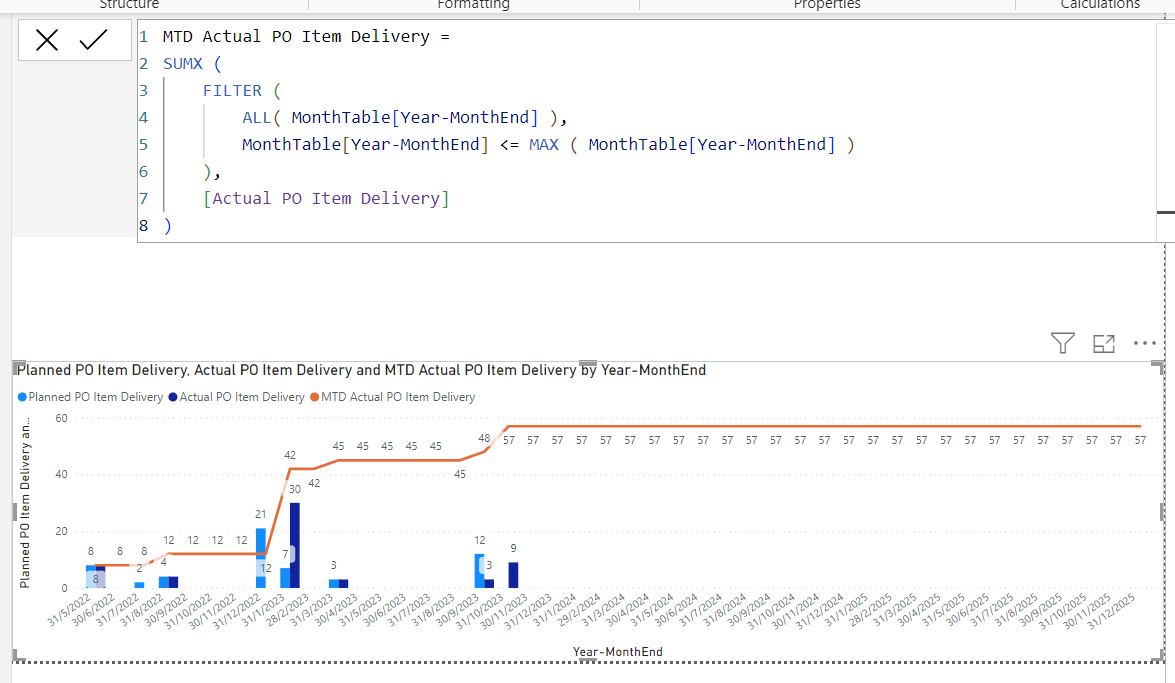Image resolution: width=1175 pixels, height=683 pixels.
Task: Click the formula bar vertical scrollbar
Action: point(1165,131)
